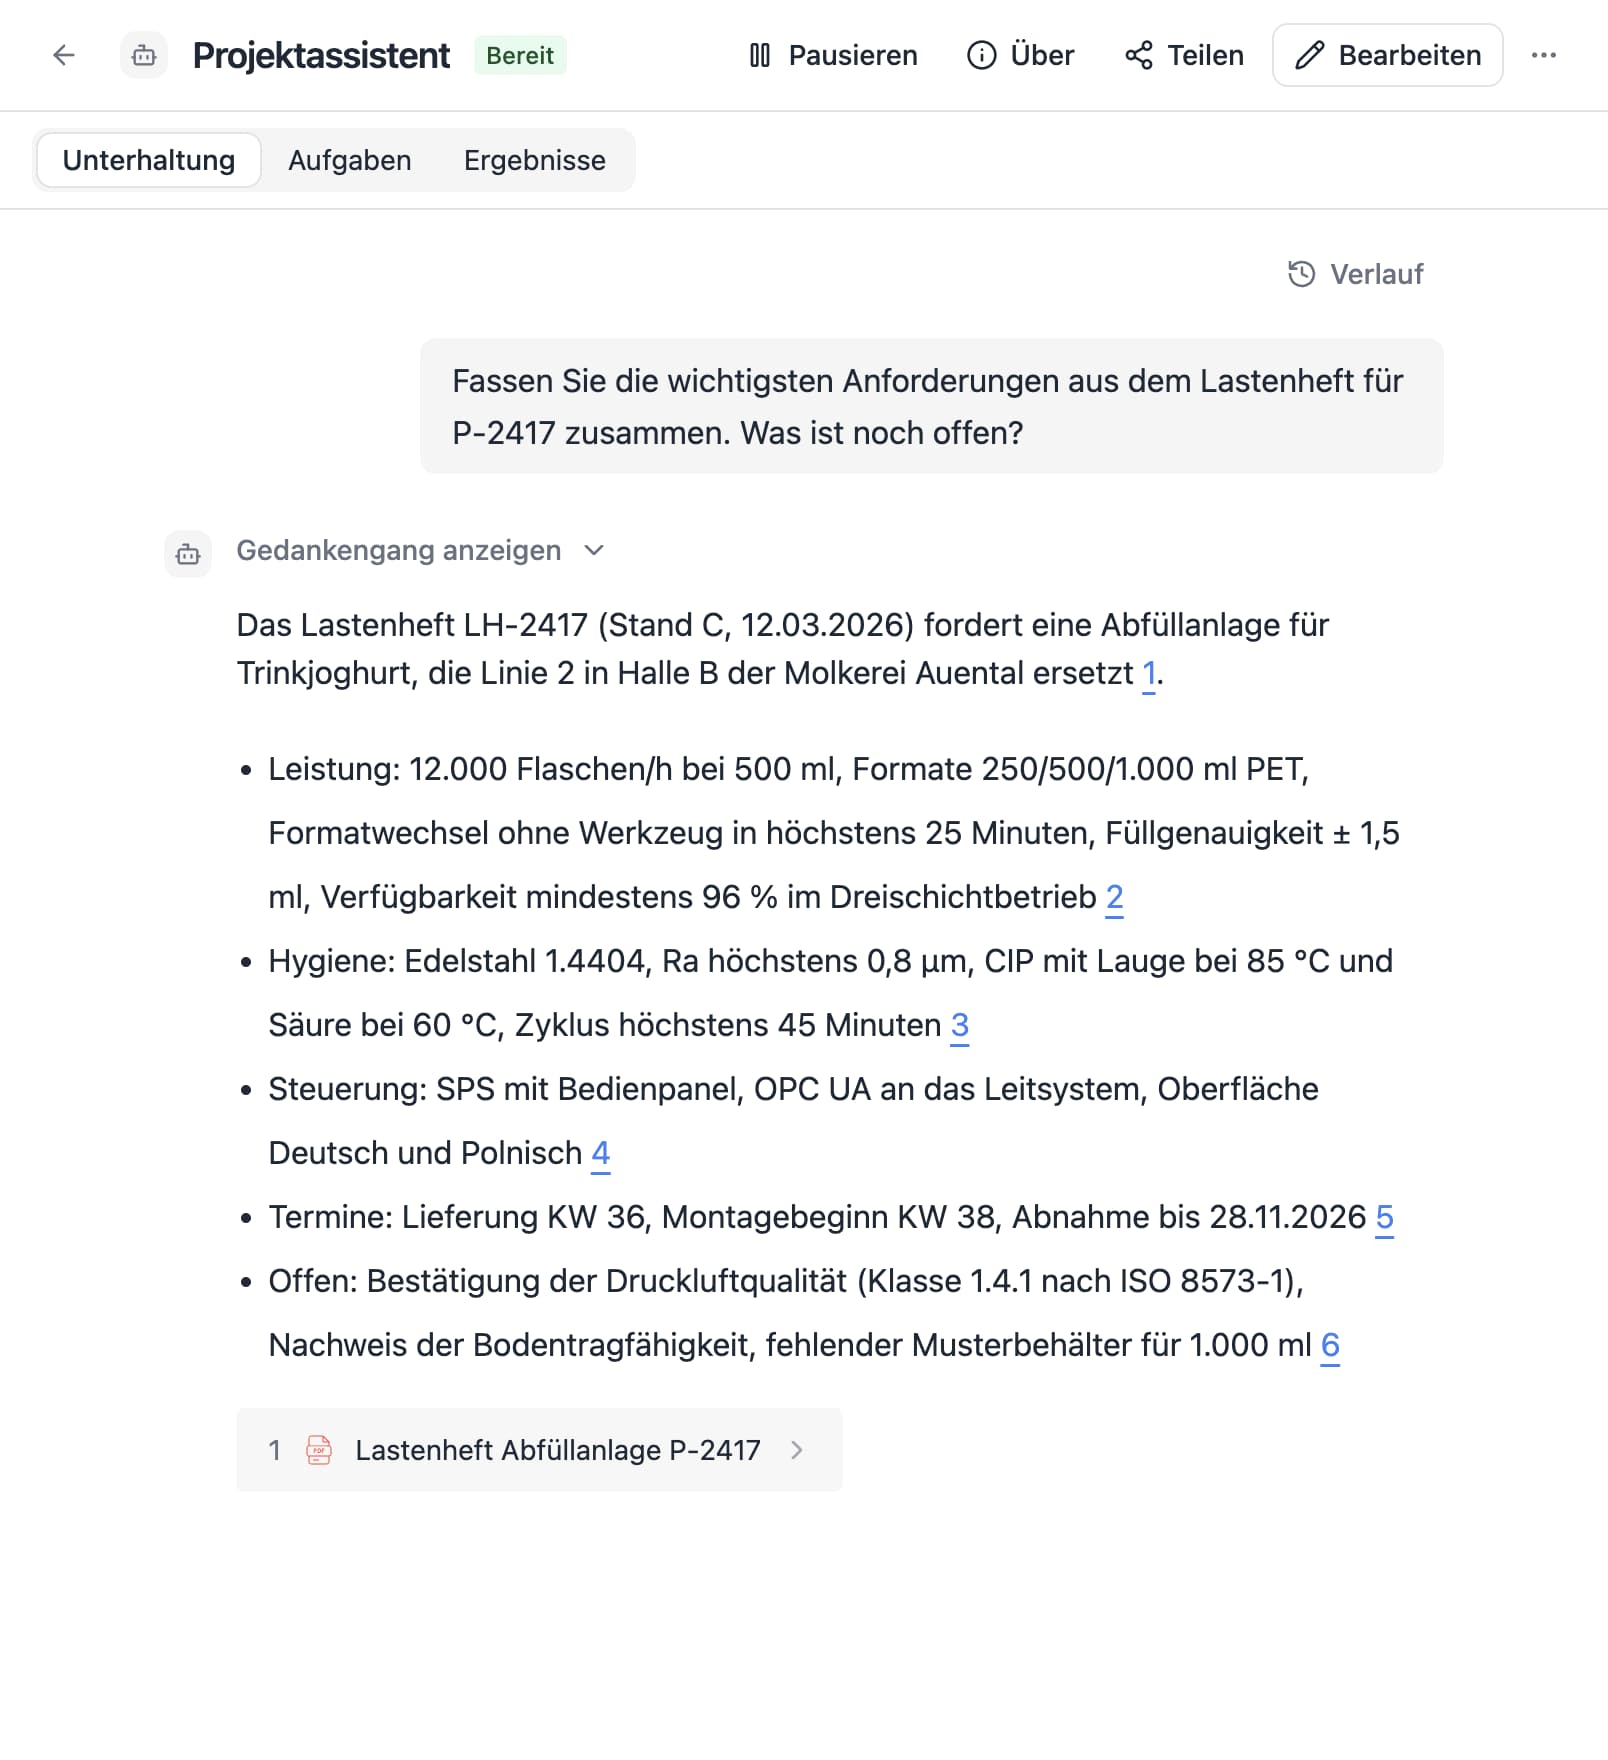Open citation 6 in the Offen bullet
The height and width of the screenshot is (1760, 1608).
(x=1330, y=1346)
